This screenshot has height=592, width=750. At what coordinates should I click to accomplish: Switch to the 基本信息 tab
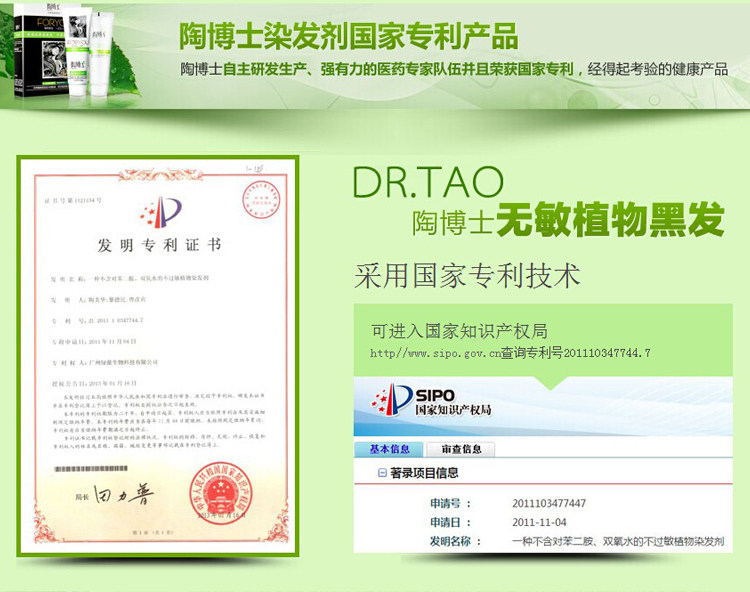tap(389, 449)
